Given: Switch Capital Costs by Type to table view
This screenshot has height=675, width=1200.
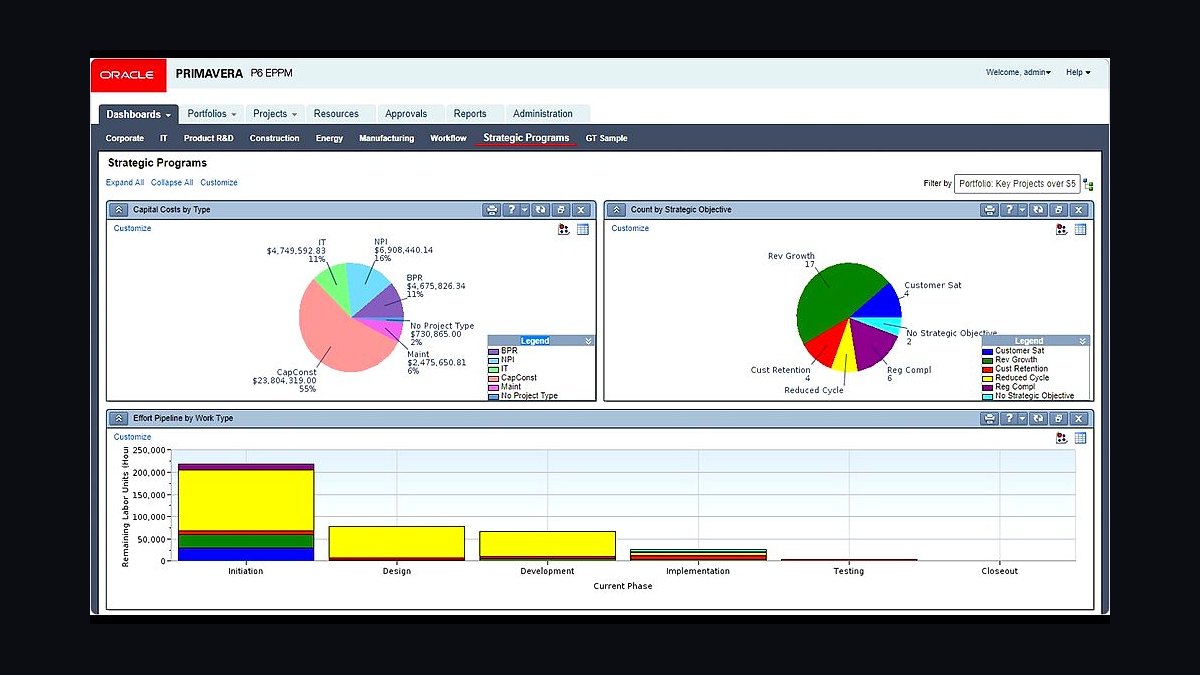Looking at the screenshot, I should click(583, 229).
